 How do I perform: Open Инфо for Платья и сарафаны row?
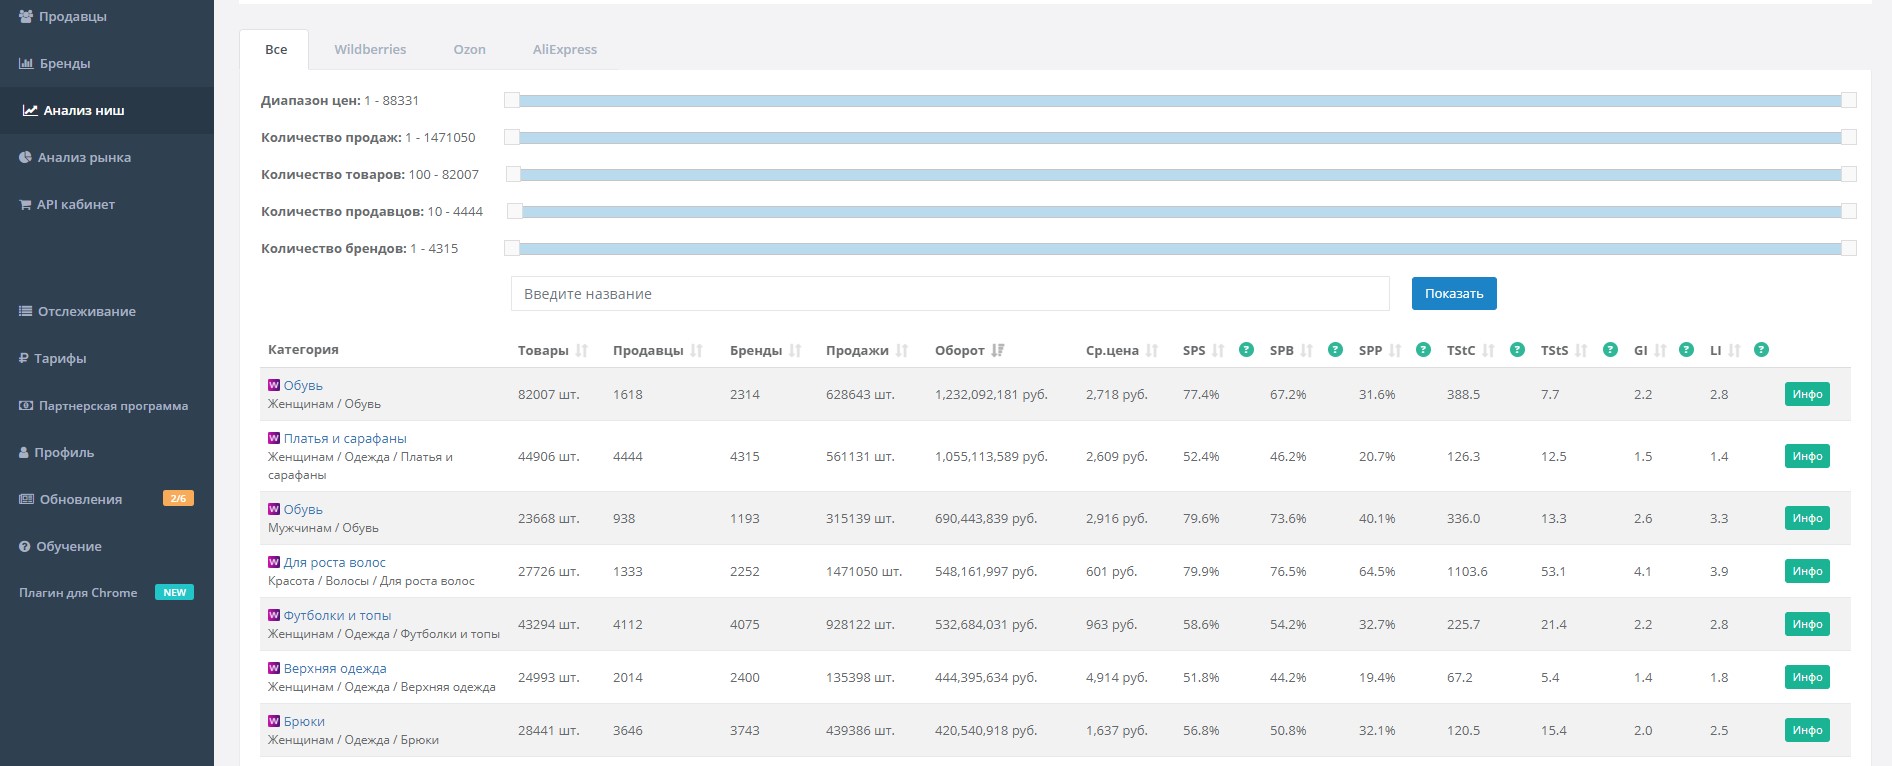point(1807,456)
